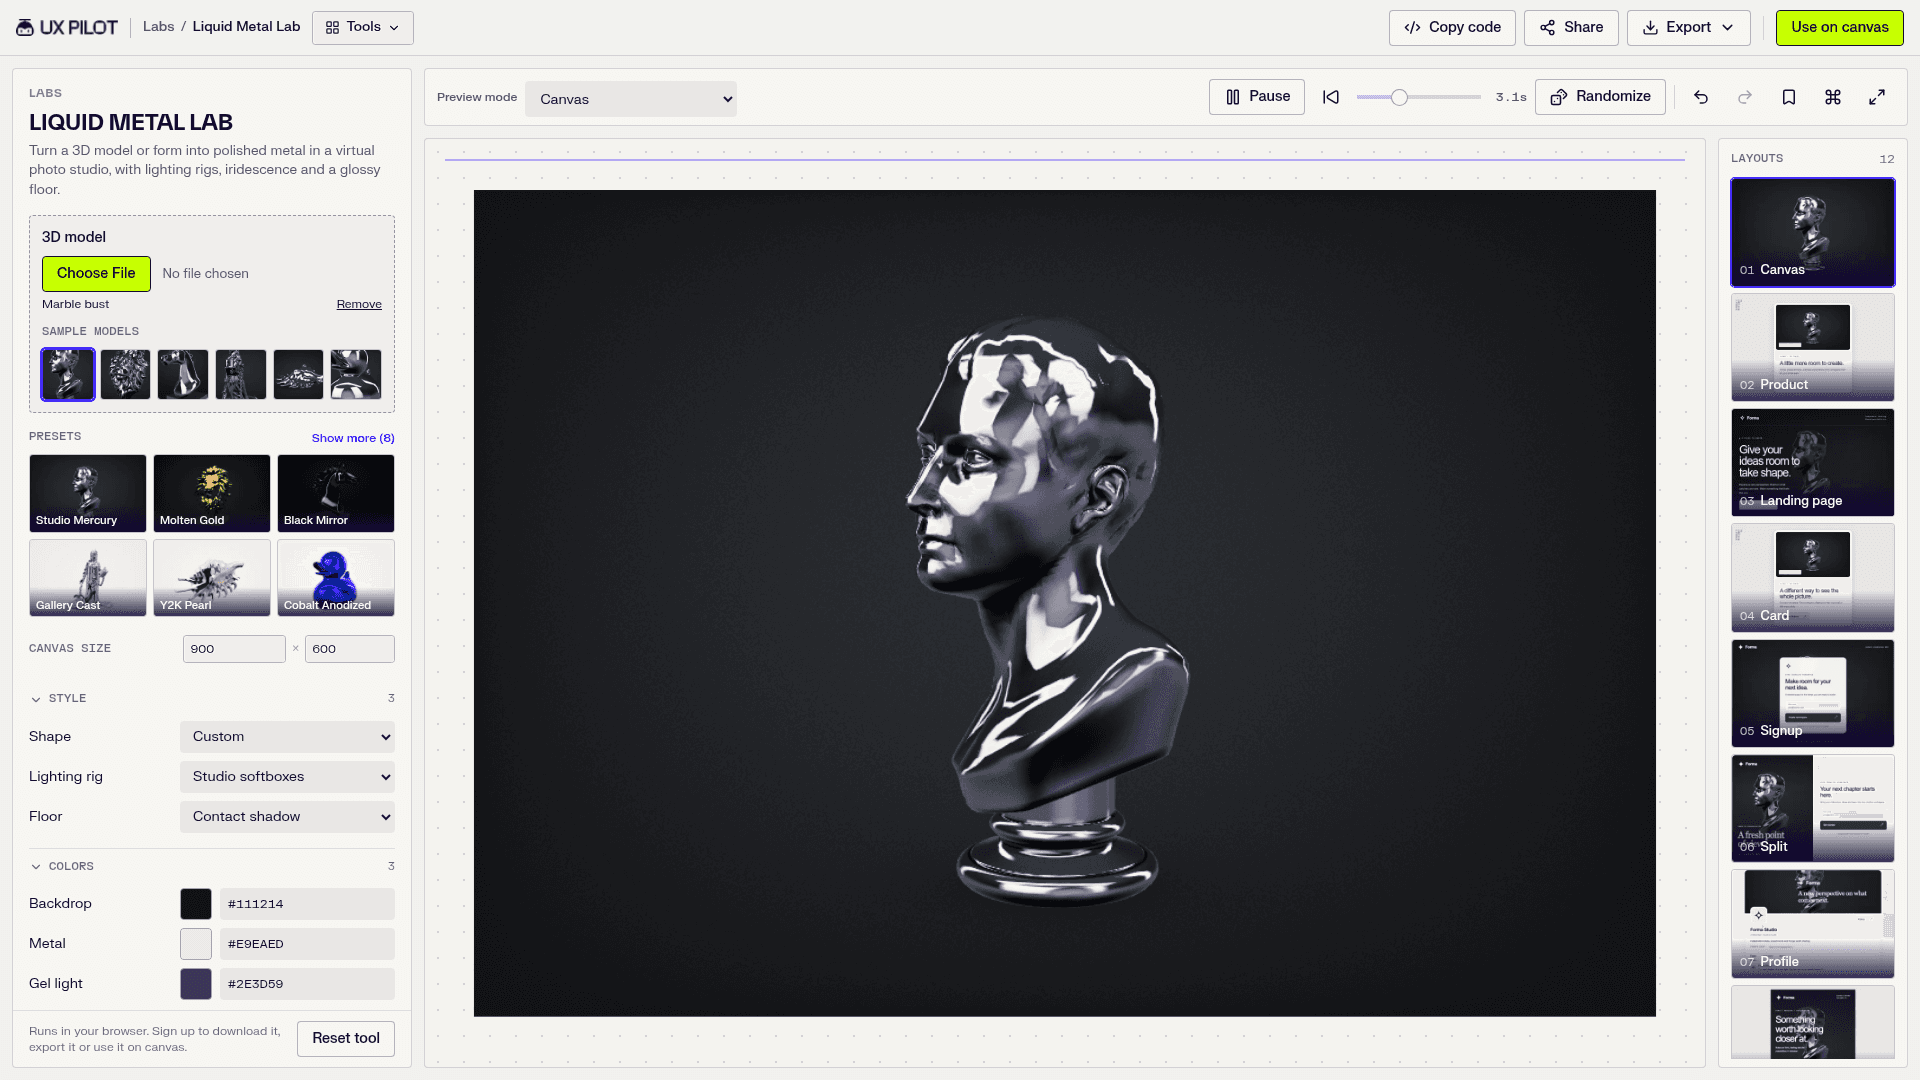The image size is (1920, 1080).
Task: Click the UX Pilot logo
Action: pyautogui.click(x=67, y=27)
